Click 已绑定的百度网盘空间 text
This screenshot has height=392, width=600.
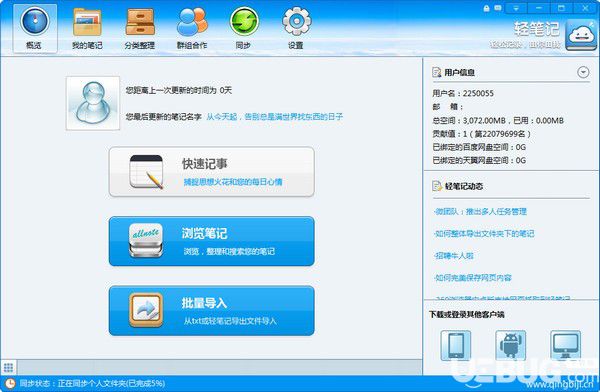pyautogui.click(x=479, y=147)
